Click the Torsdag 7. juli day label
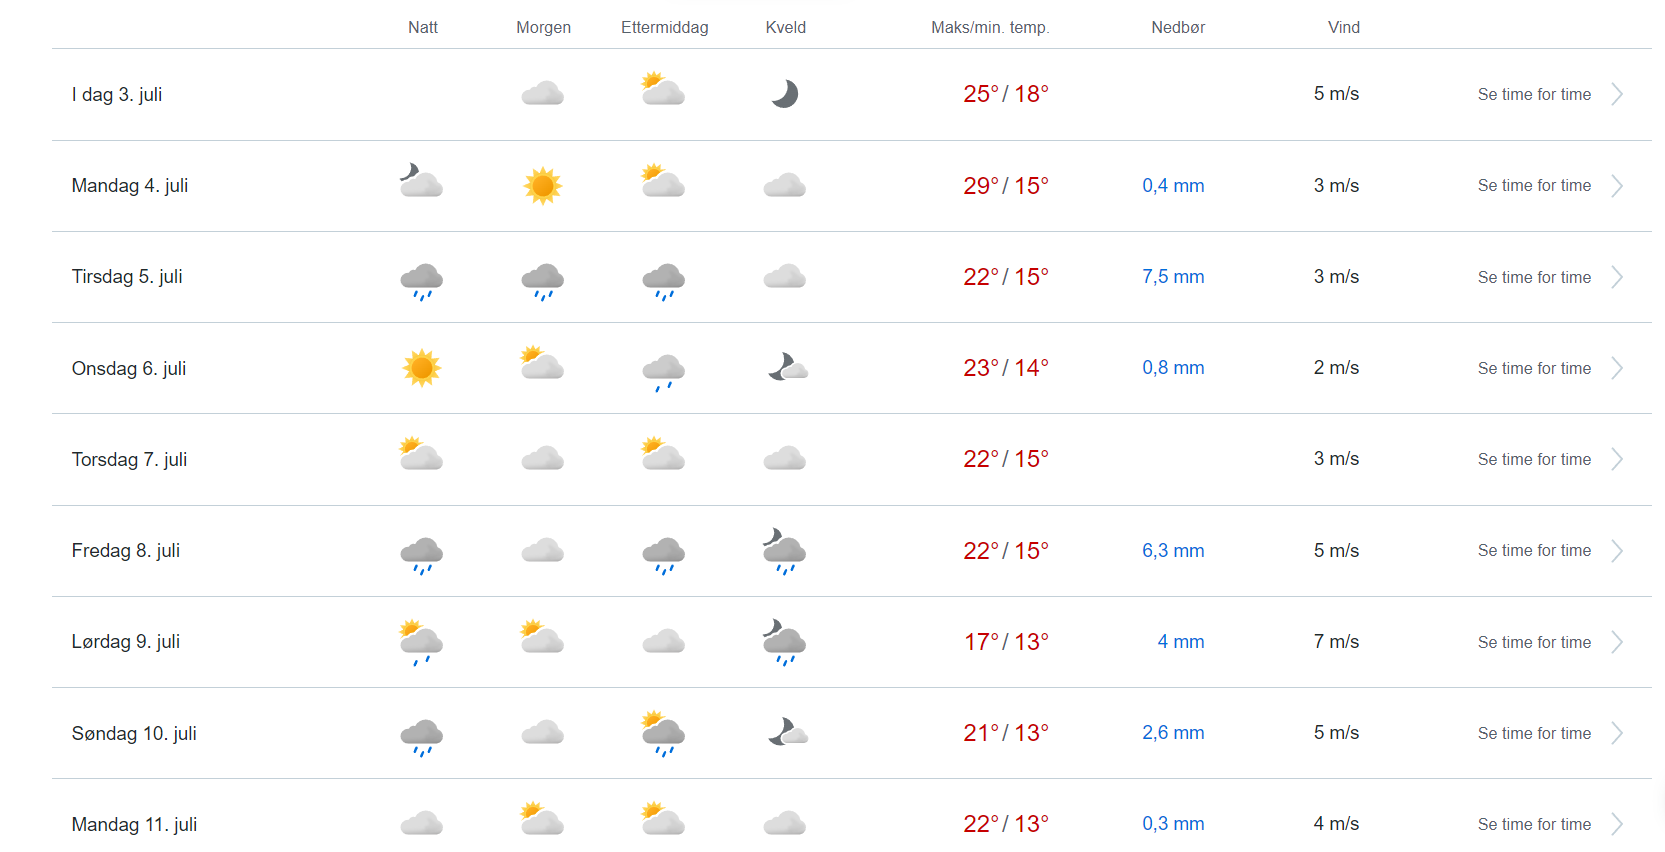This screenshot has height=852, width=1665. (x=129, y=460)
